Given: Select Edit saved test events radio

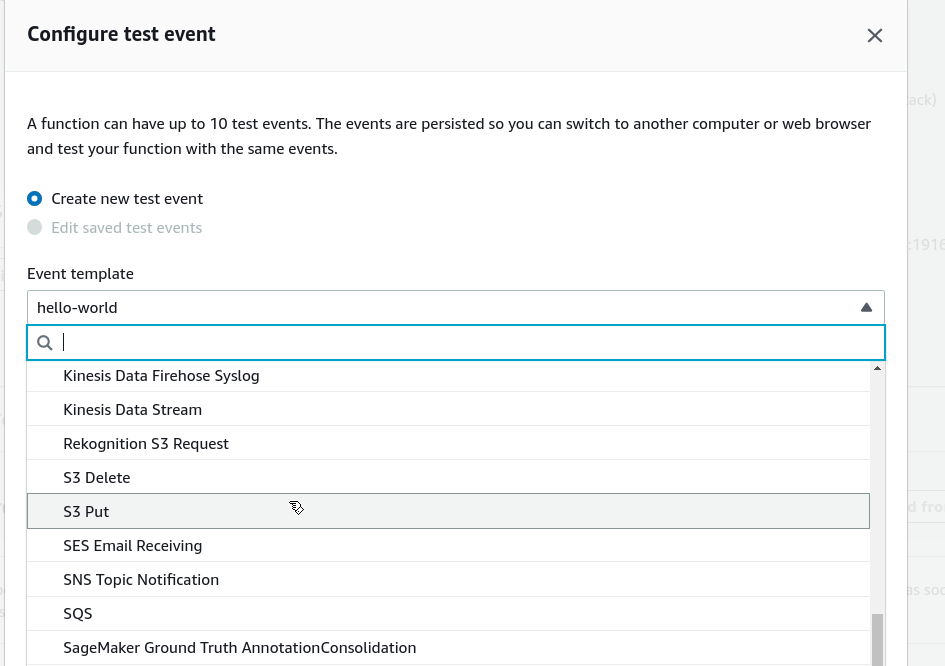Looking at the screenshot, I should click(x=34, y=227).
